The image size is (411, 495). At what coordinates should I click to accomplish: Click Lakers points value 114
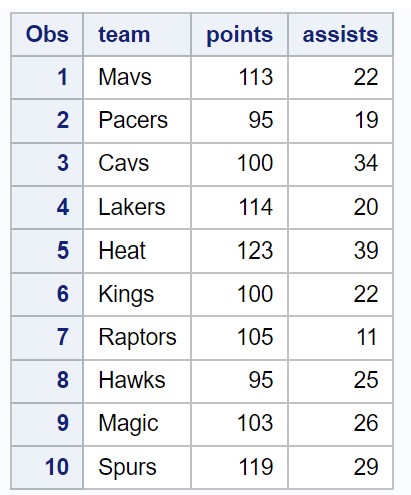coord(256,207)
